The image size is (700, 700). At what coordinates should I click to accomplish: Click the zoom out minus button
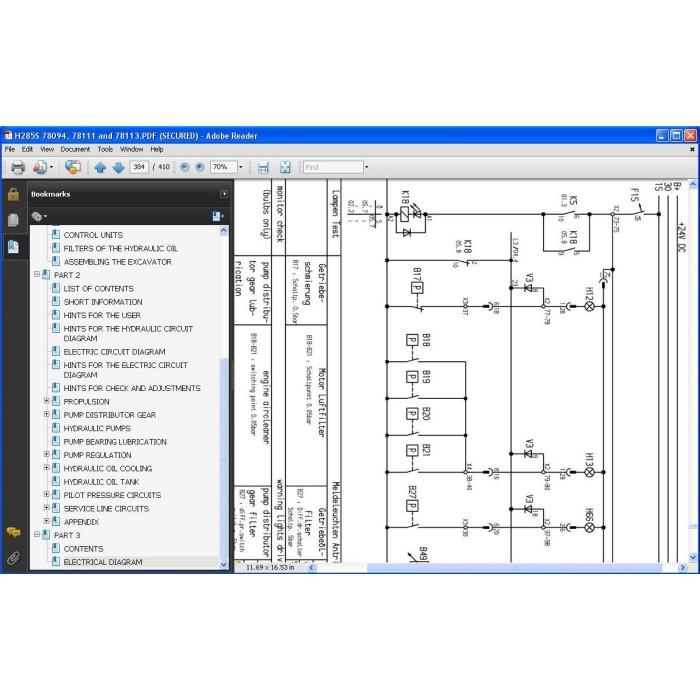[184, 167]
